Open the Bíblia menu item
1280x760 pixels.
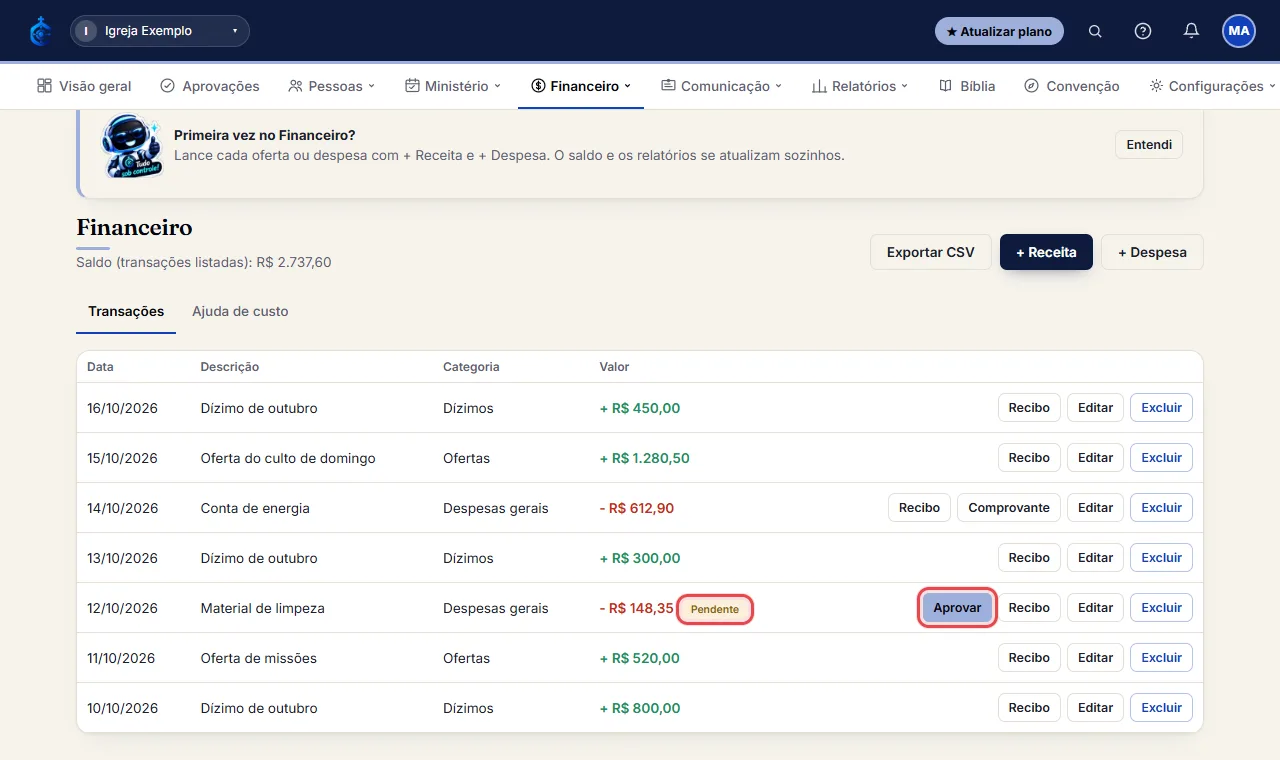(x=967, y=86)
